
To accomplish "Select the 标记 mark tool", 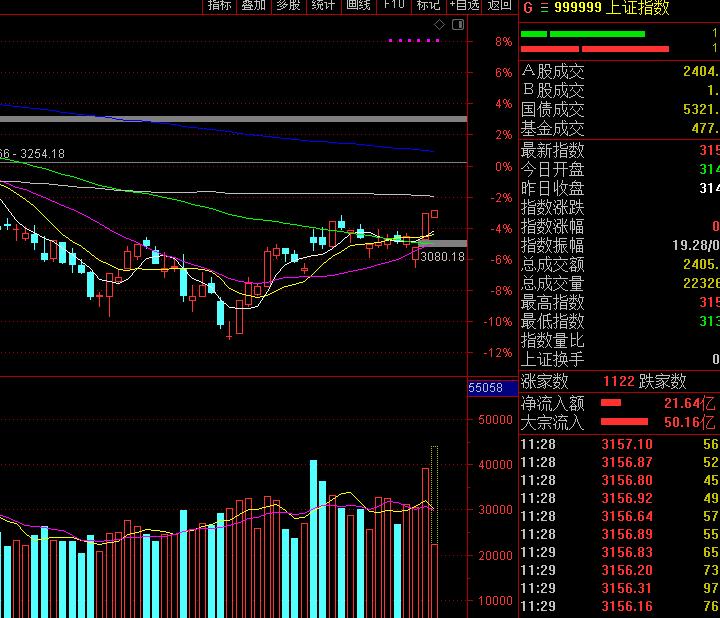I will 429,5.
